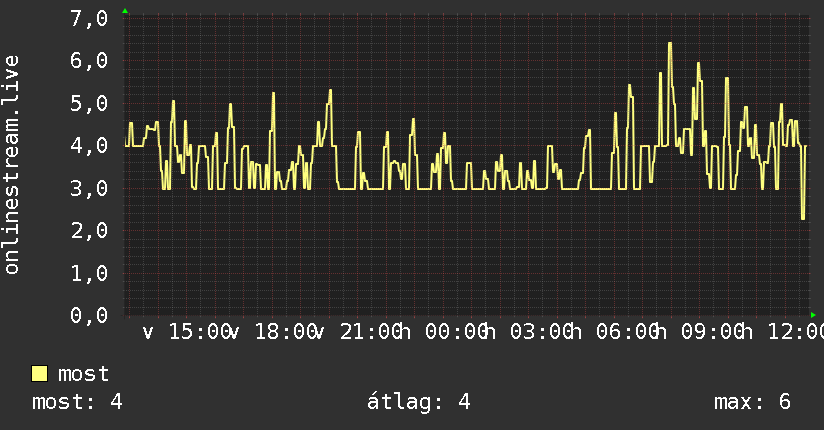Click the highest peak of the yellow line

click(670, 44)
